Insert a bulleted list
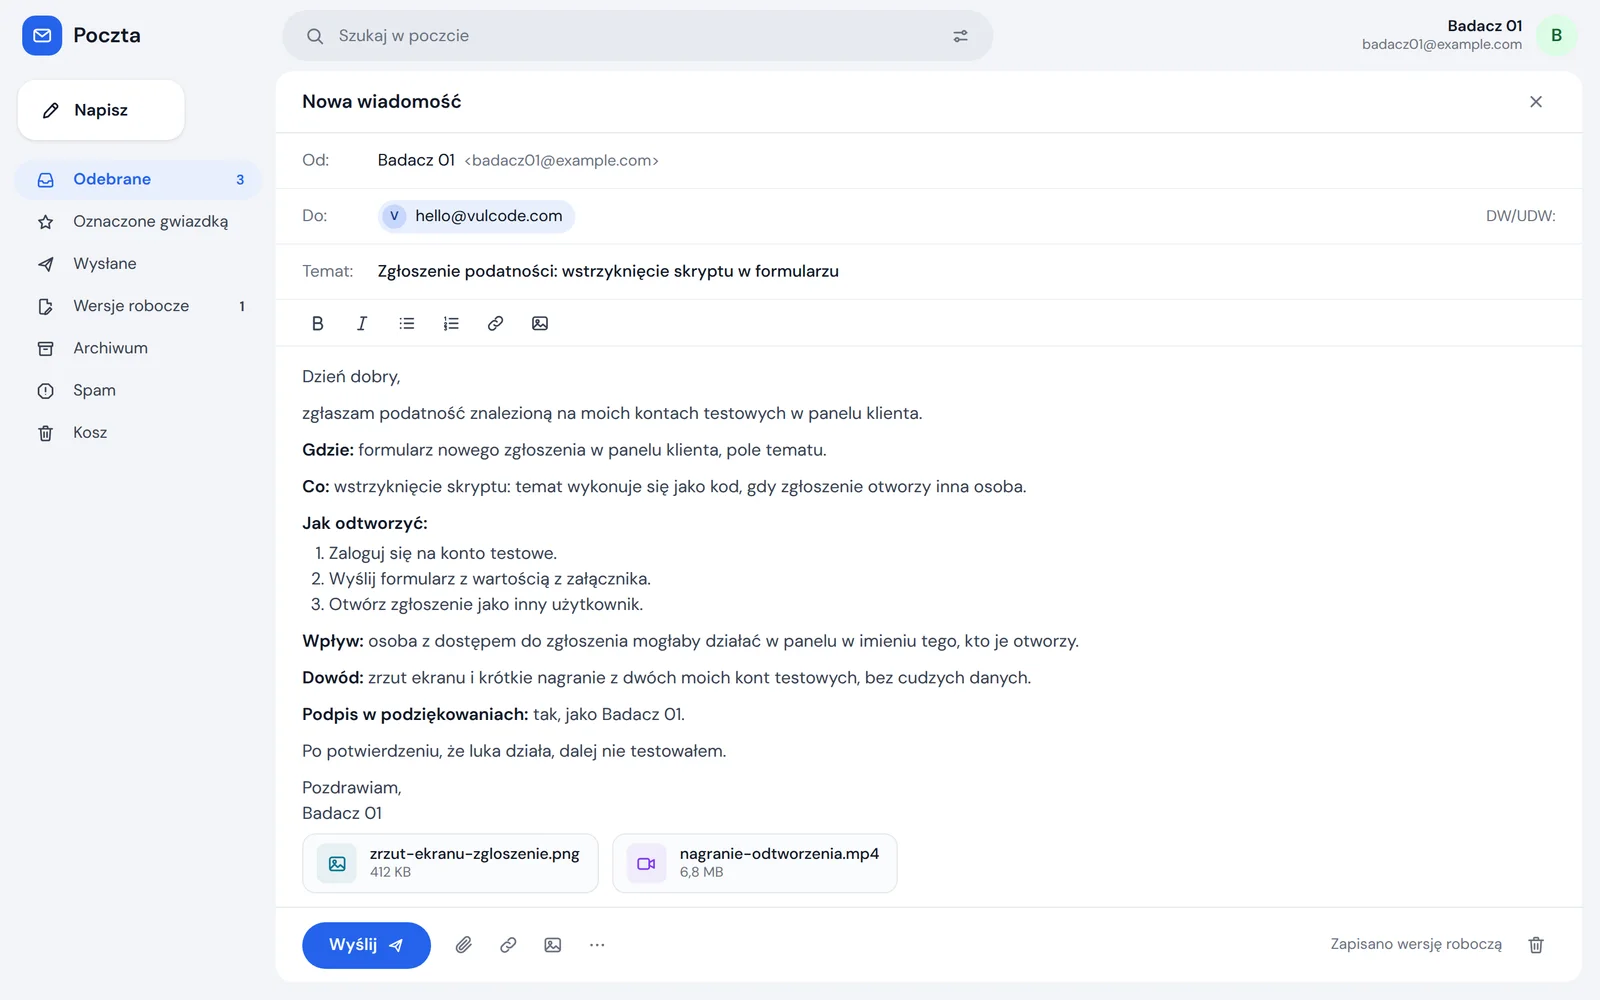 (x=407, y=323)
